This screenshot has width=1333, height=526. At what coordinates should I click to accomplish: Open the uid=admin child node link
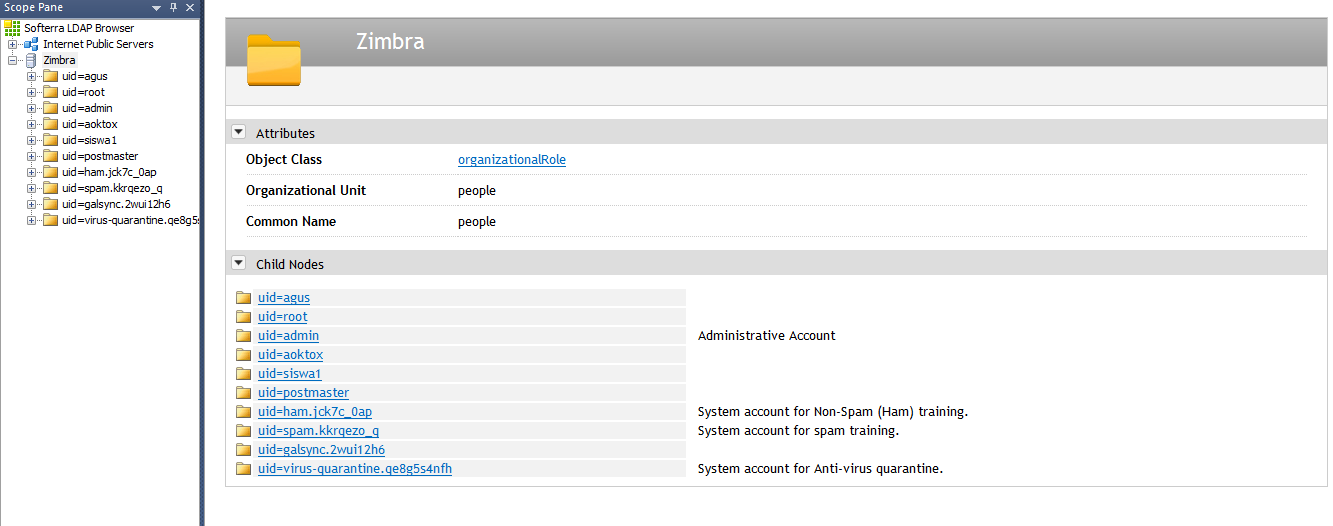coord(289,335)
